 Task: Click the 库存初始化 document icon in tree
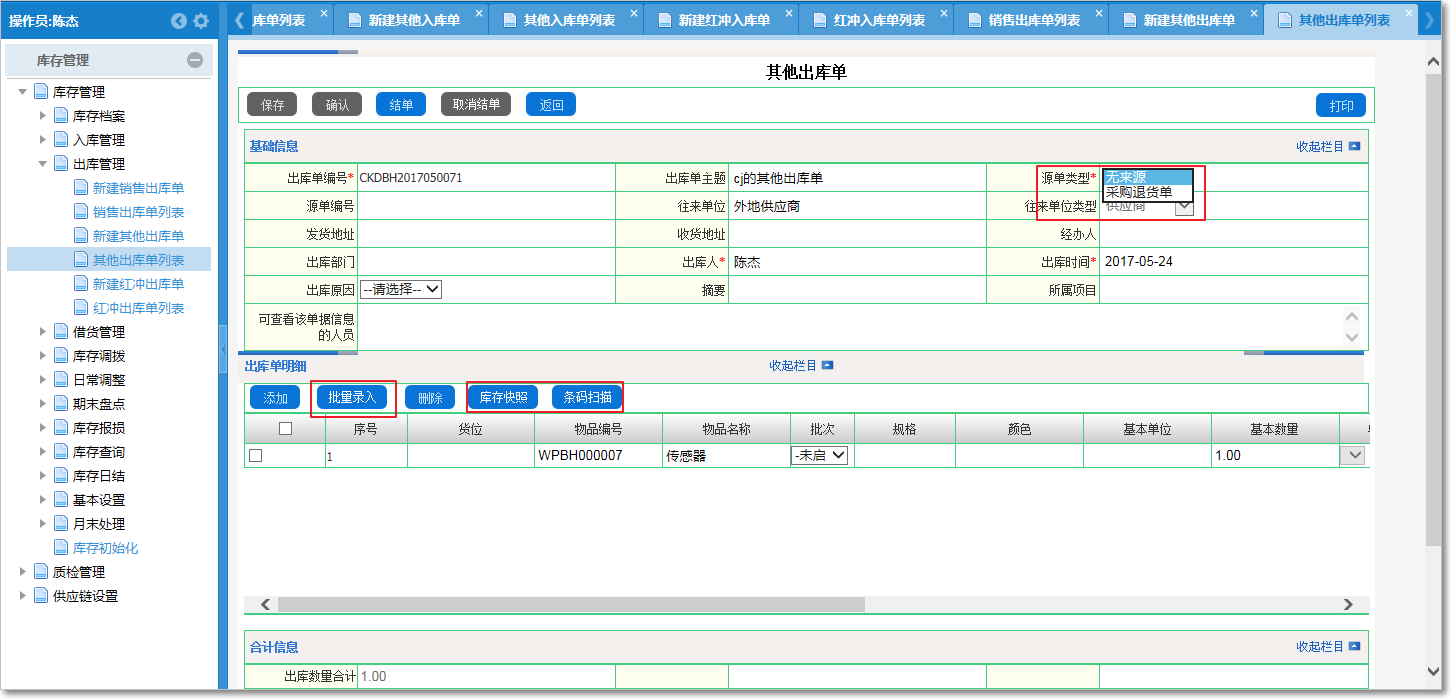61,548
